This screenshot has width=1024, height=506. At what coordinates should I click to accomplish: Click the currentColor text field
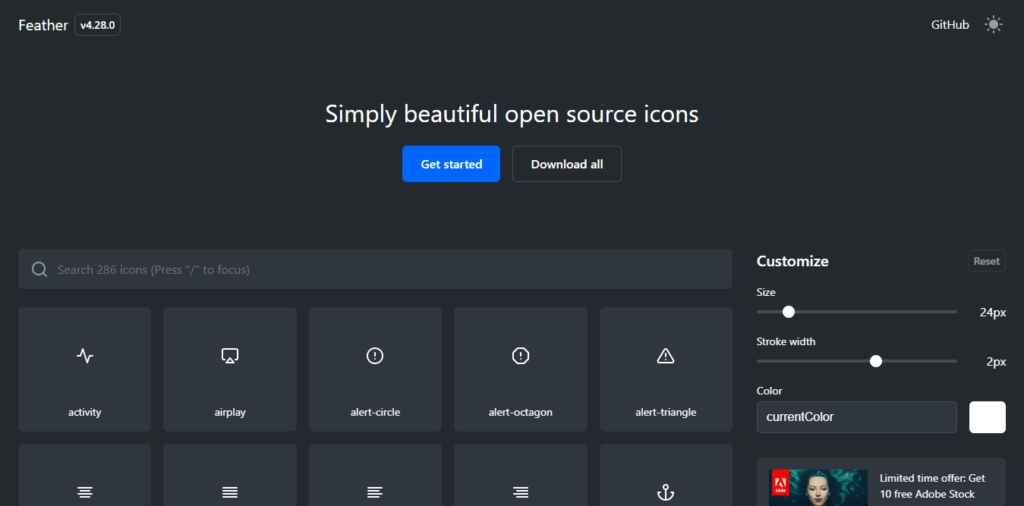coord(856,417)
